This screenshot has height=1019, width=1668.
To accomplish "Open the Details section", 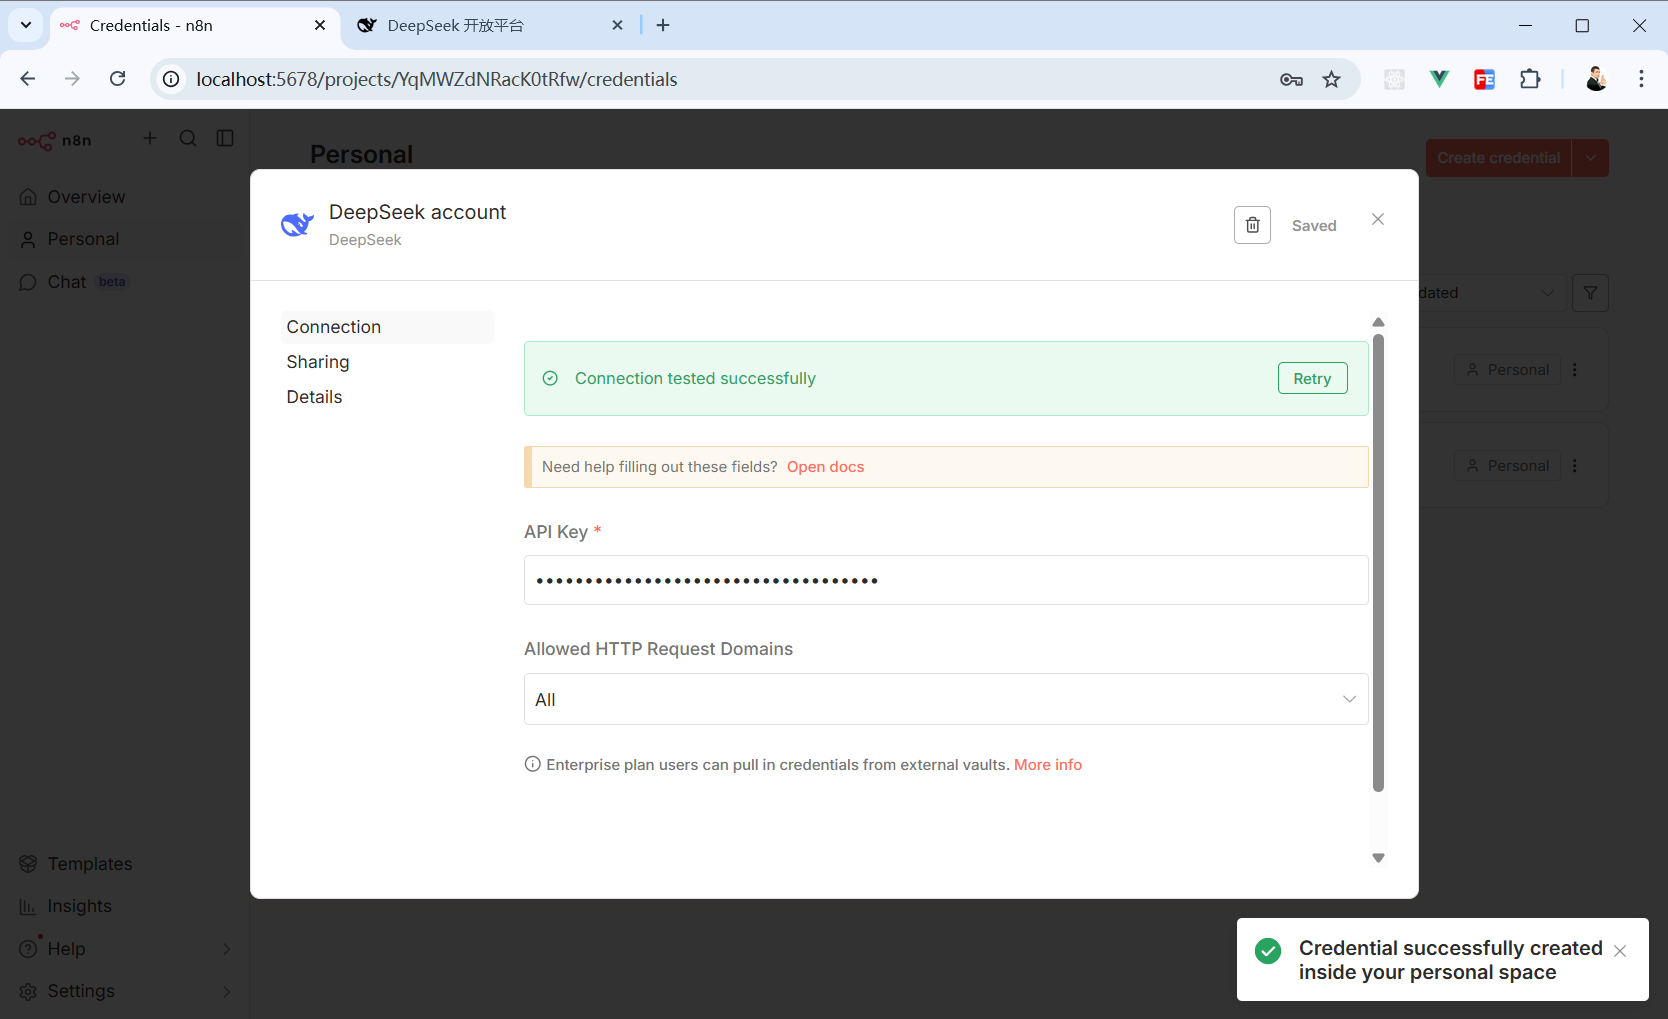I will coord(314,397).
